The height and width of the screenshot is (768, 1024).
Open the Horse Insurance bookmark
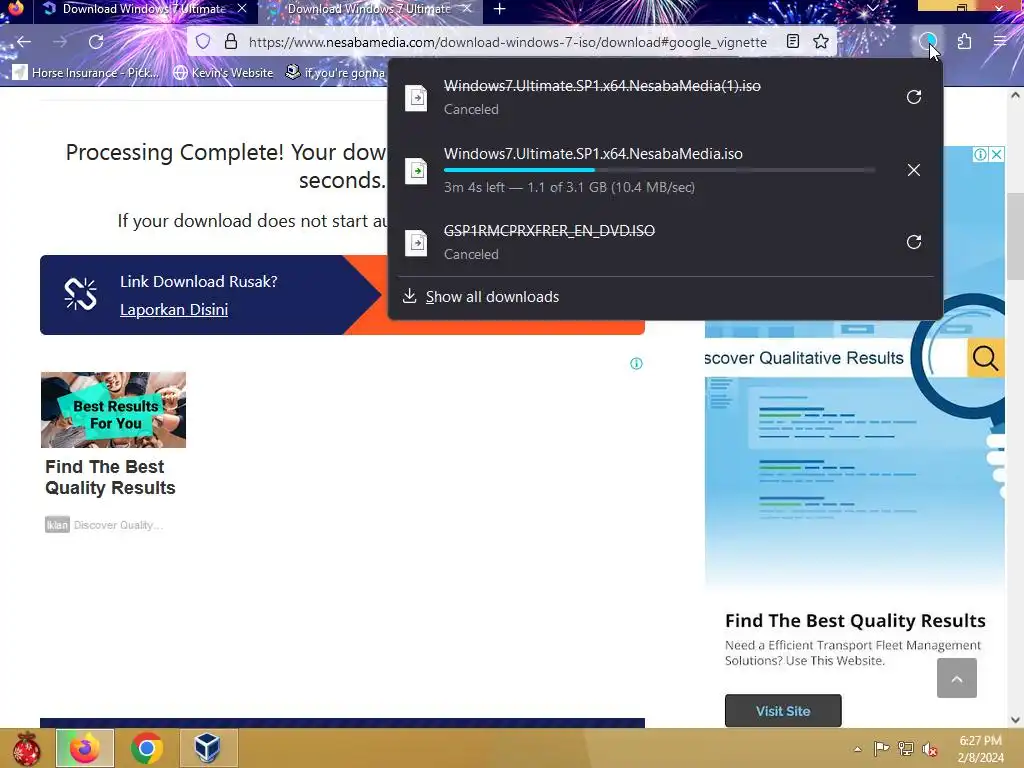click(x=86, y=72)
